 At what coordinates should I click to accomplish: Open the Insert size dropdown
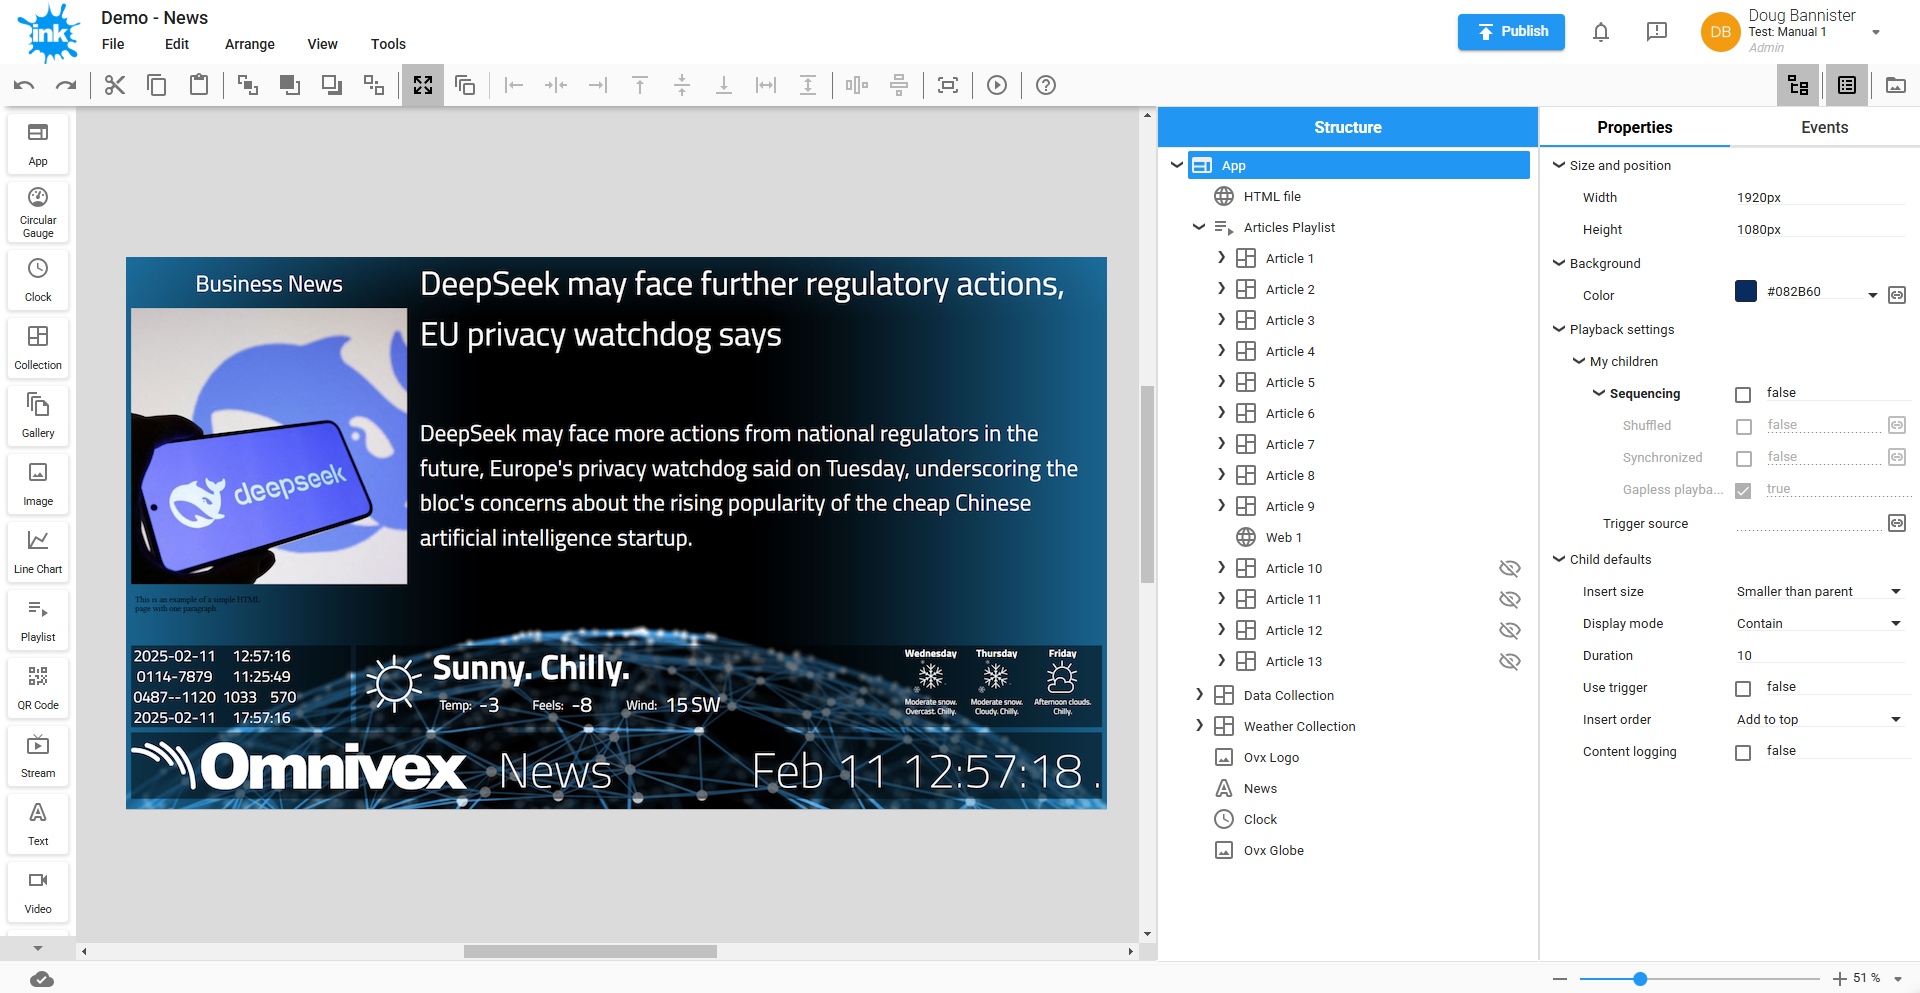click(1819, 592)
